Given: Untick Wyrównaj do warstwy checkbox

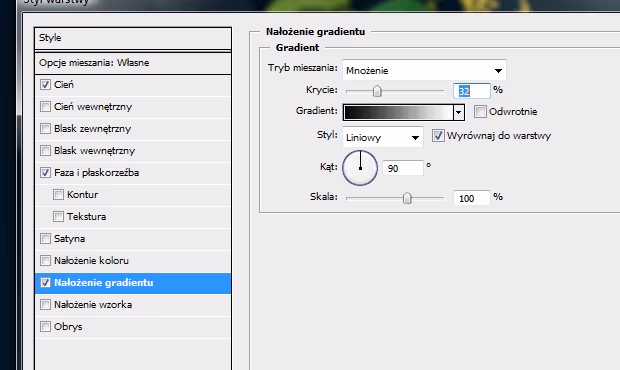Looking at the screenshot, I should pos(438,136).
